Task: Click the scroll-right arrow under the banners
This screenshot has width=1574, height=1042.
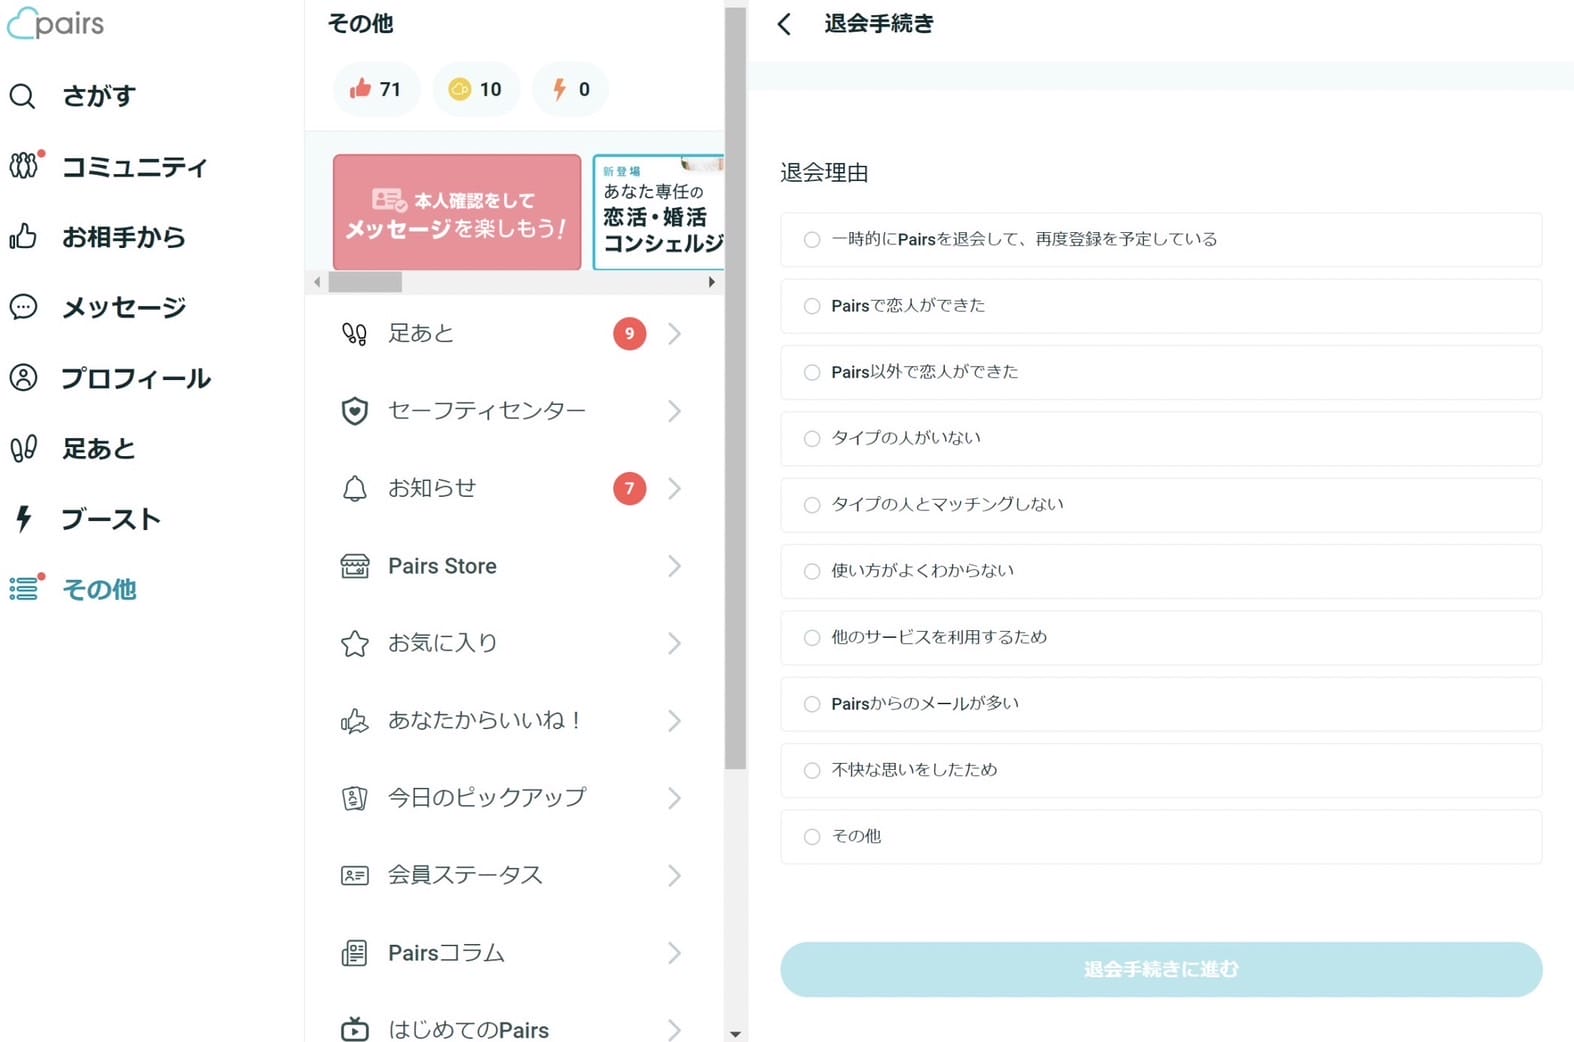Action: pyautogui.click(x=711, y=282)
